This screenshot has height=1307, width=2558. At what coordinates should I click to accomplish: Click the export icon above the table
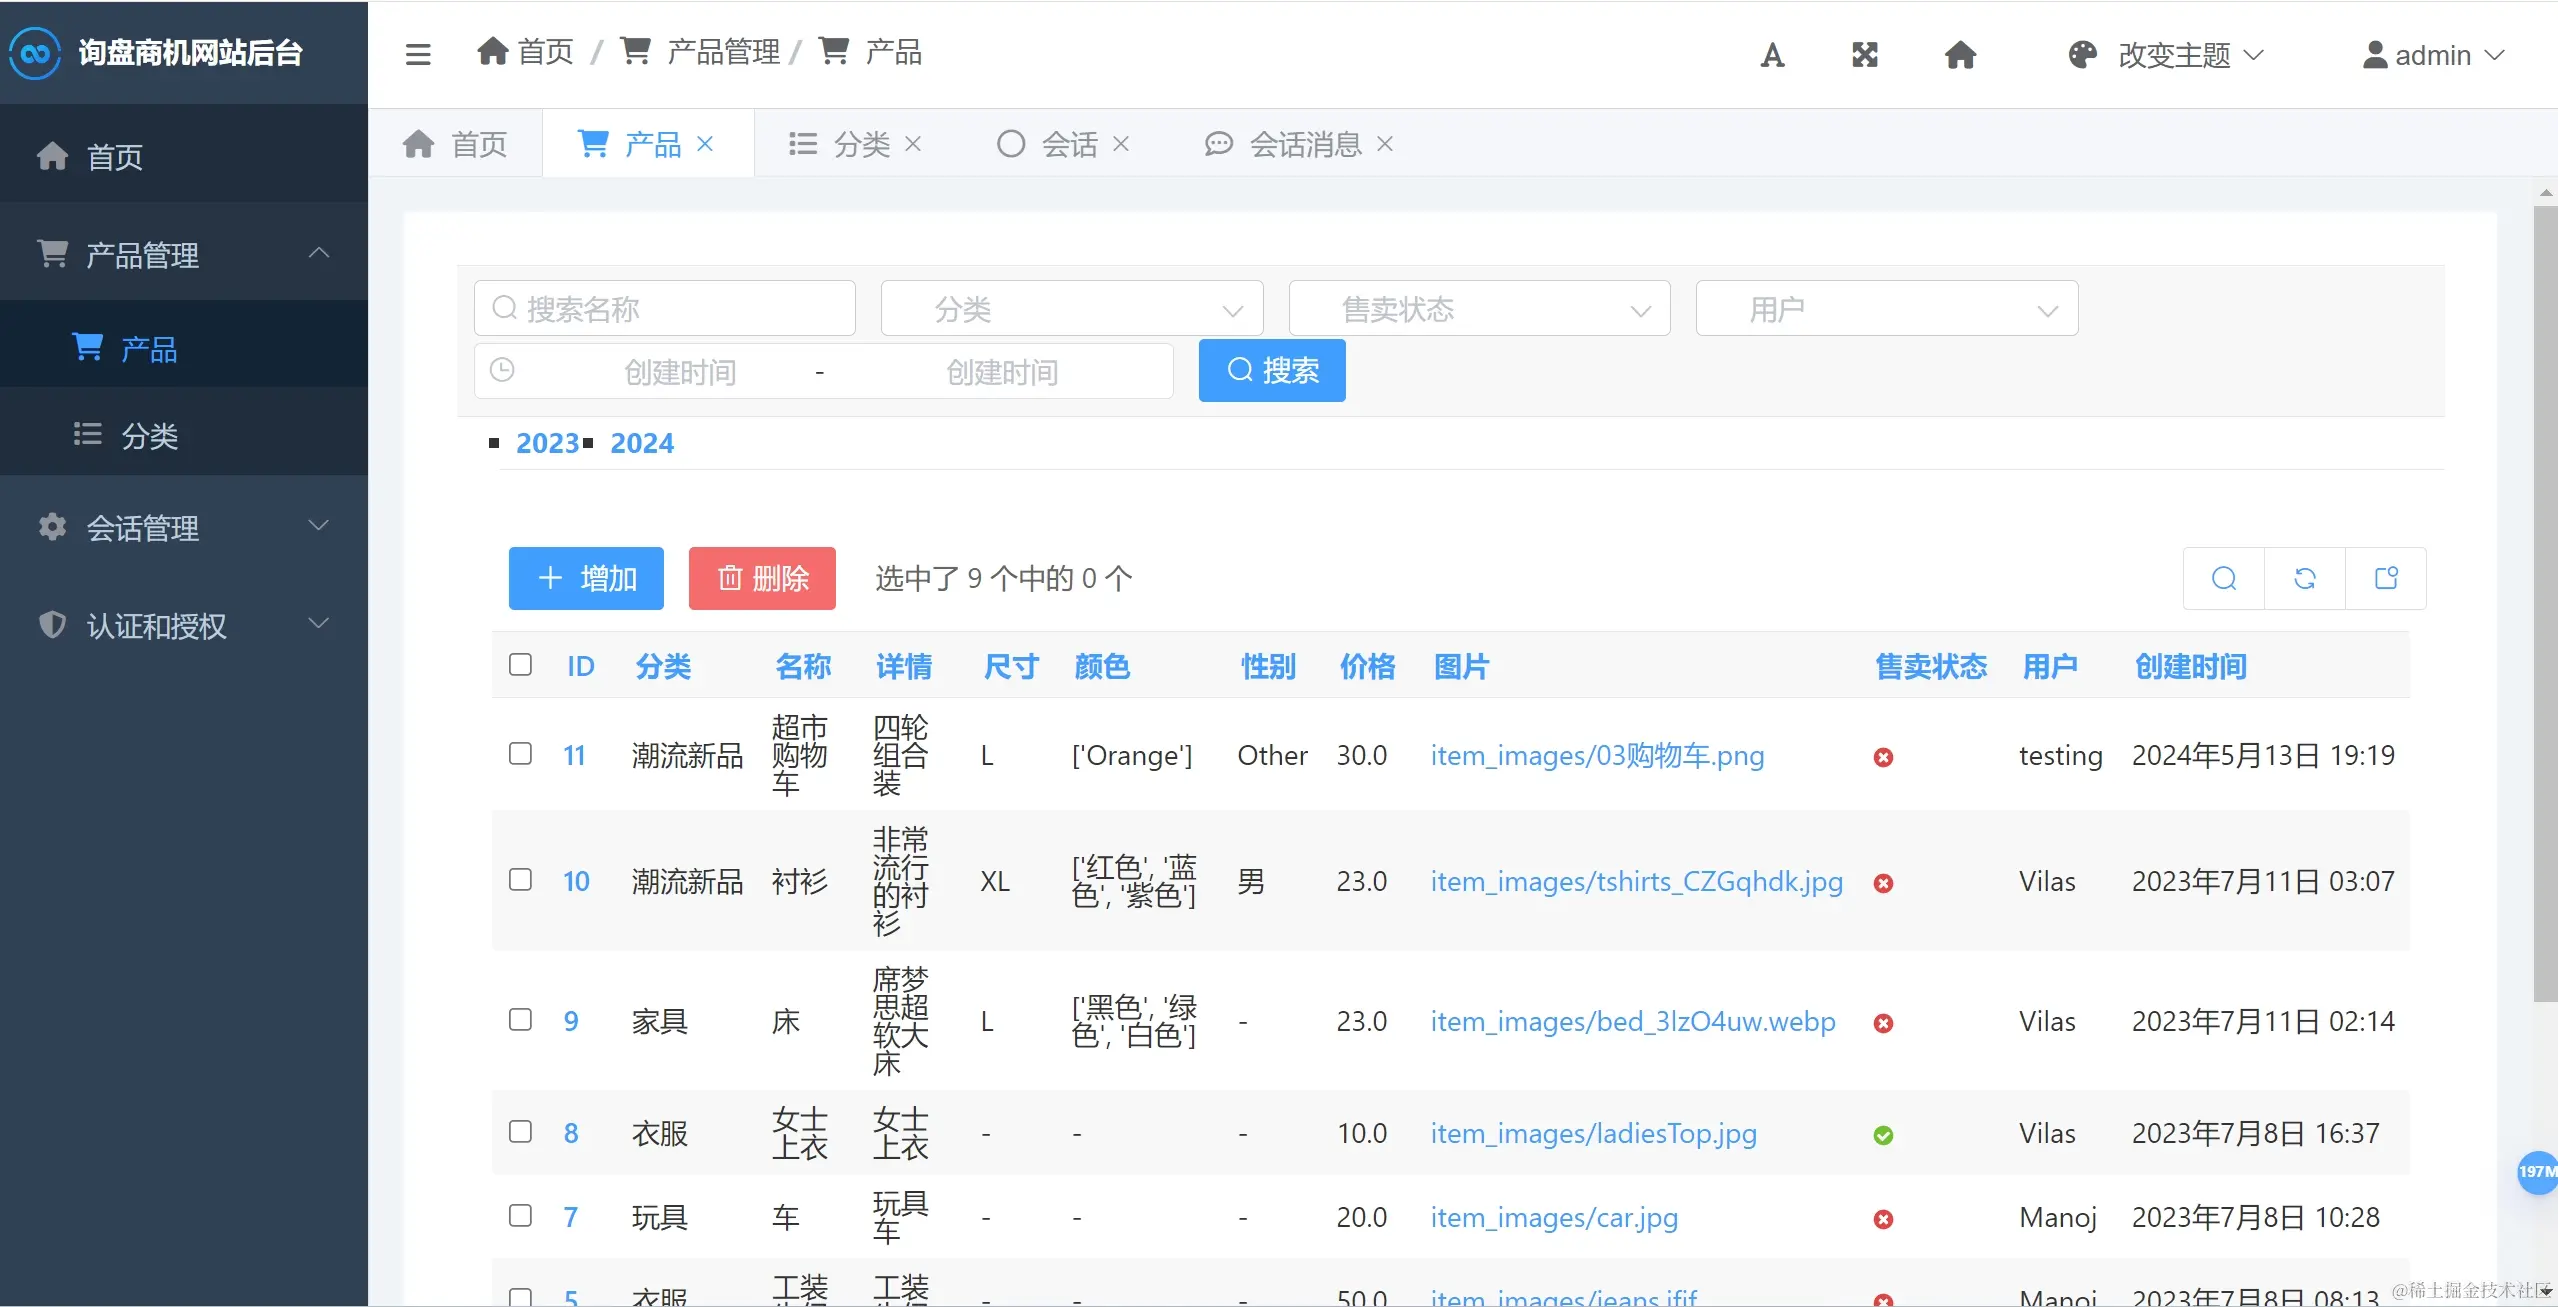(x=2386, y=578)
